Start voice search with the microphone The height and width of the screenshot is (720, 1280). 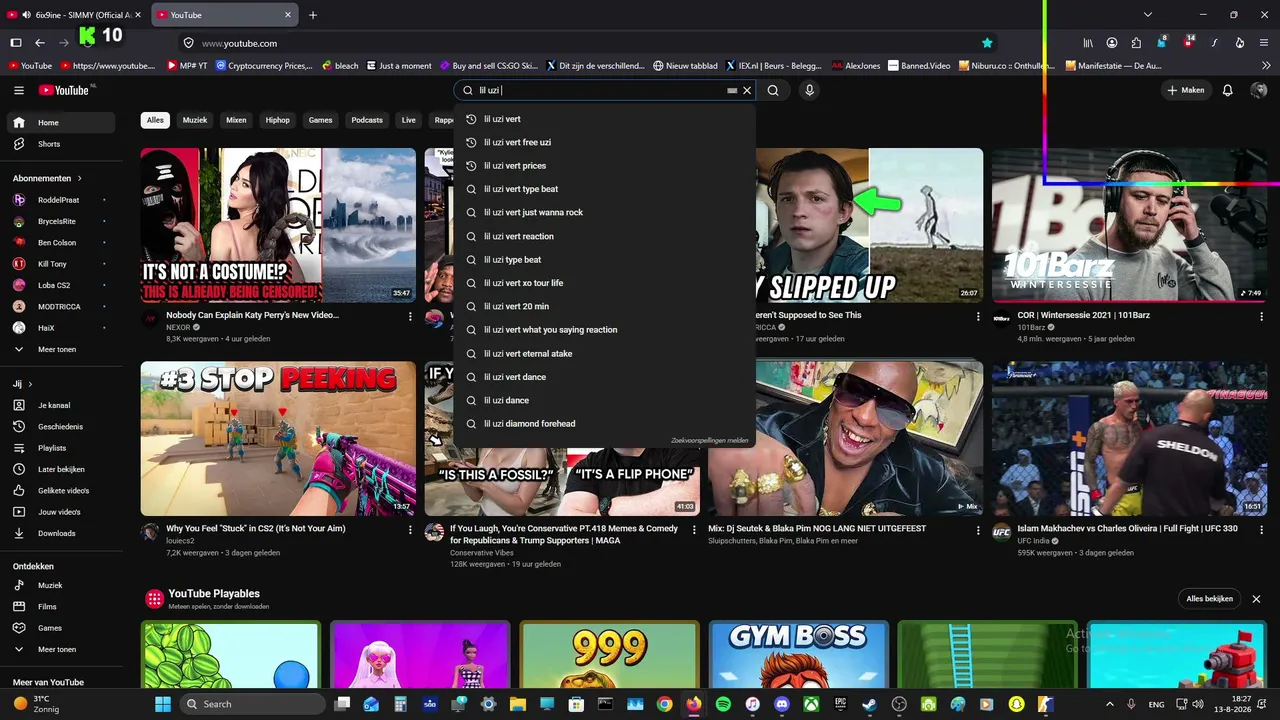(x=810, y=90)
